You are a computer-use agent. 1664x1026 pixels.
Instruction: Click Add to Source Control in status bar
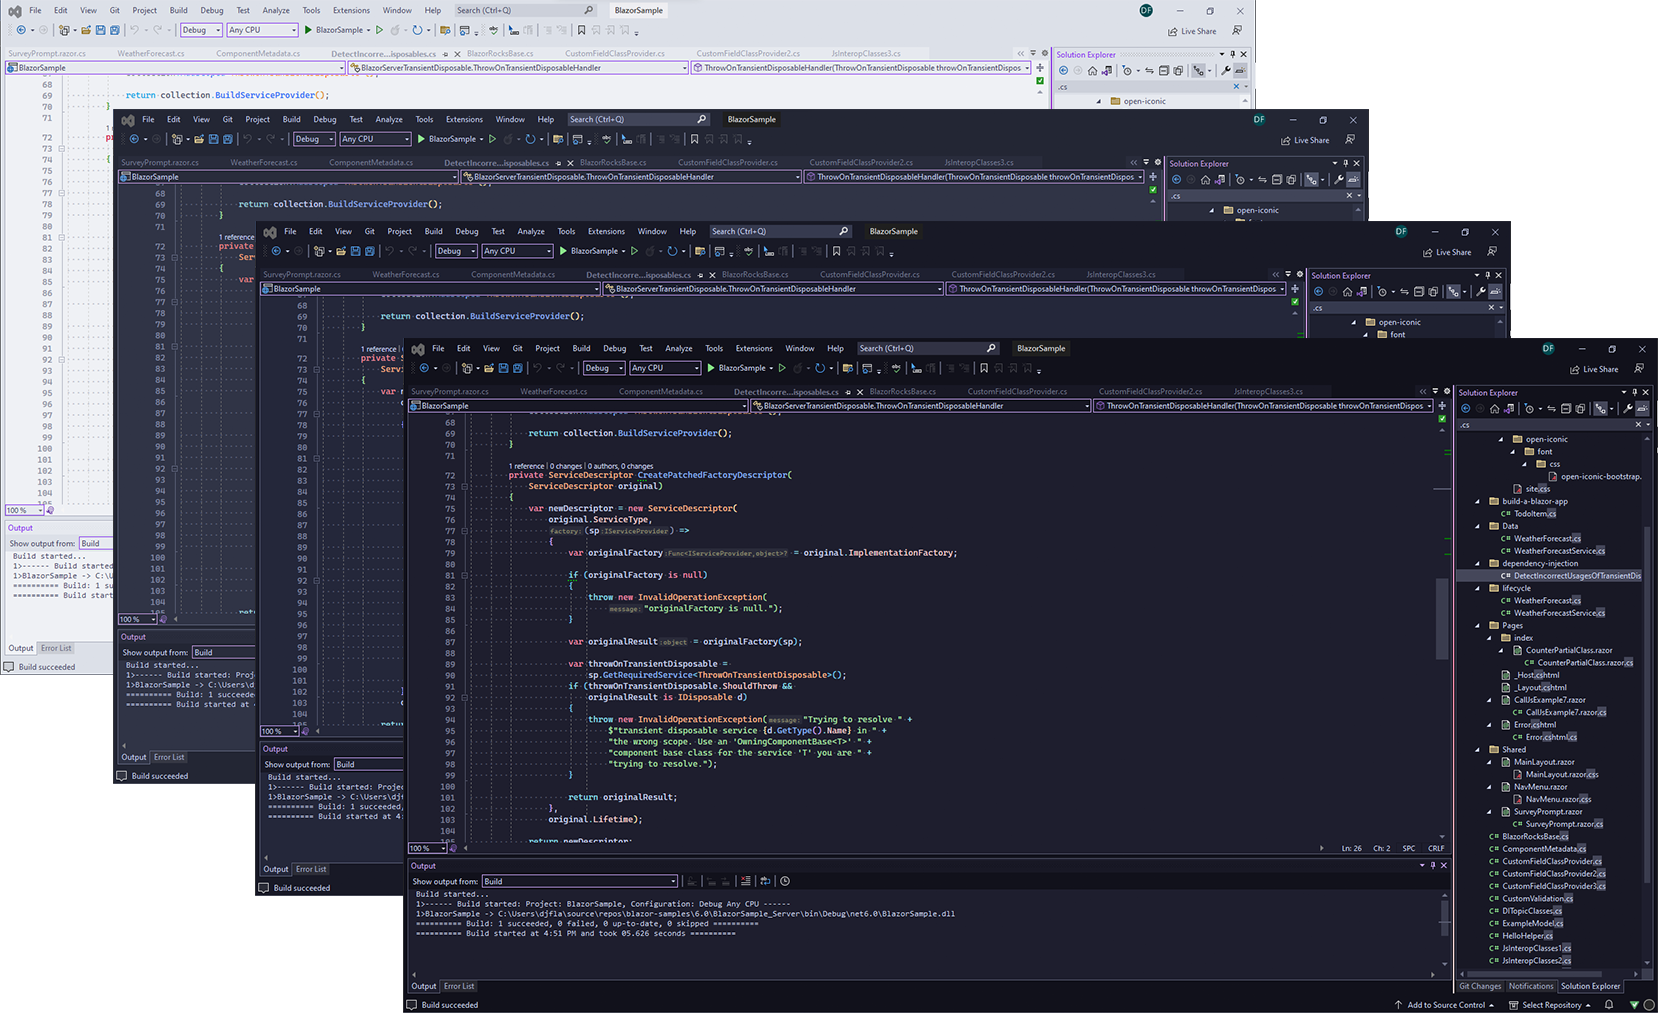point(1445,1005)
